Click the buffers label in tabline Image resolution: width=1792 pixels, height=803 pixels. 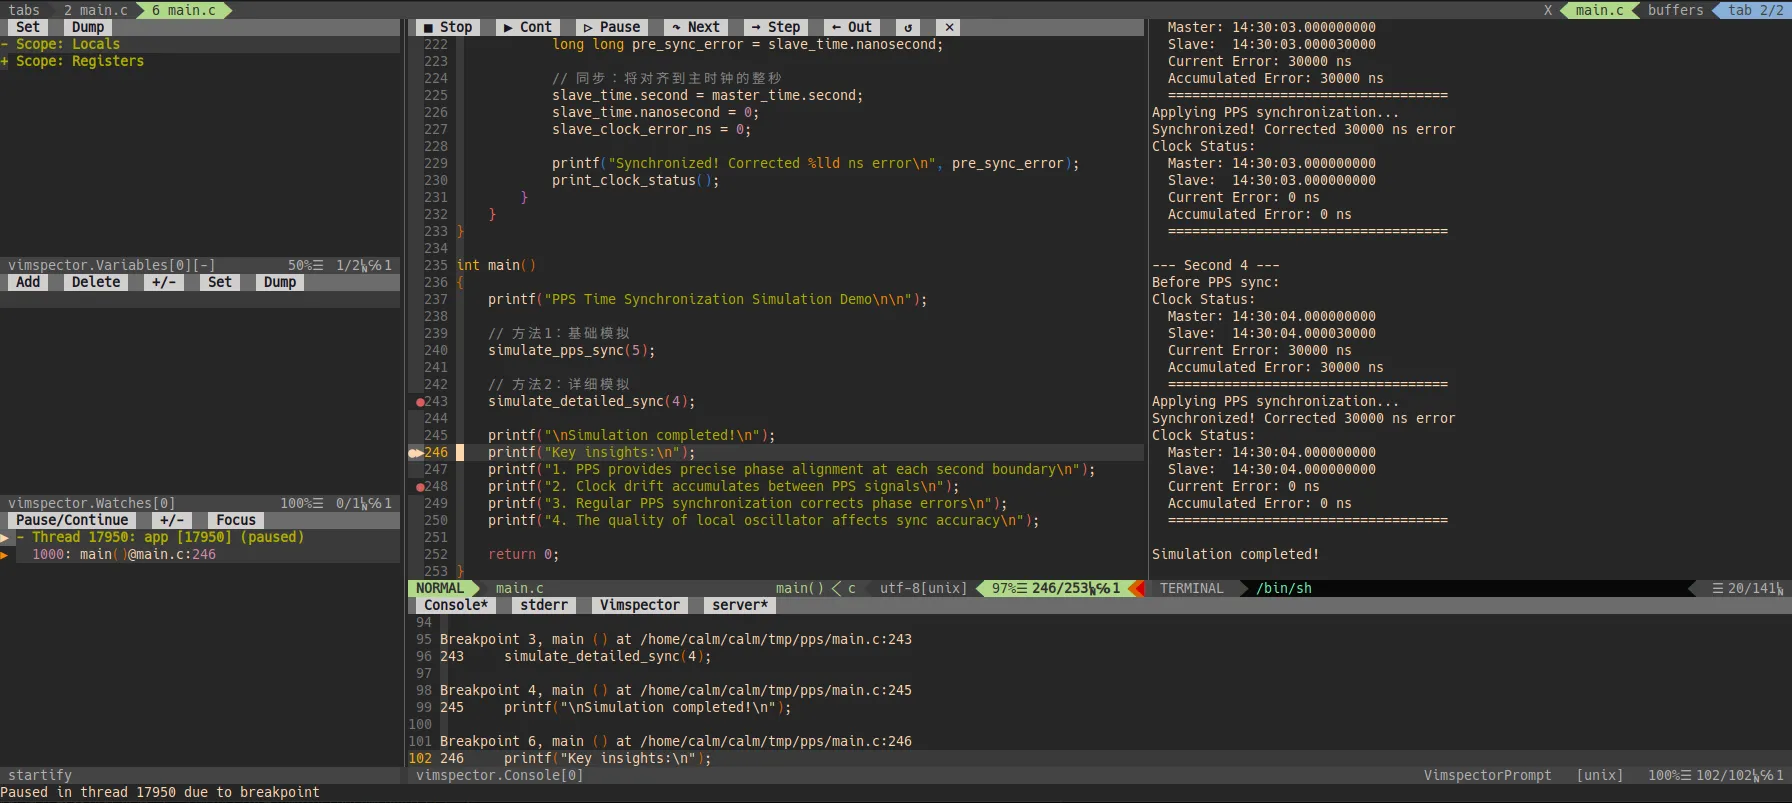(x=1676, y=10)
